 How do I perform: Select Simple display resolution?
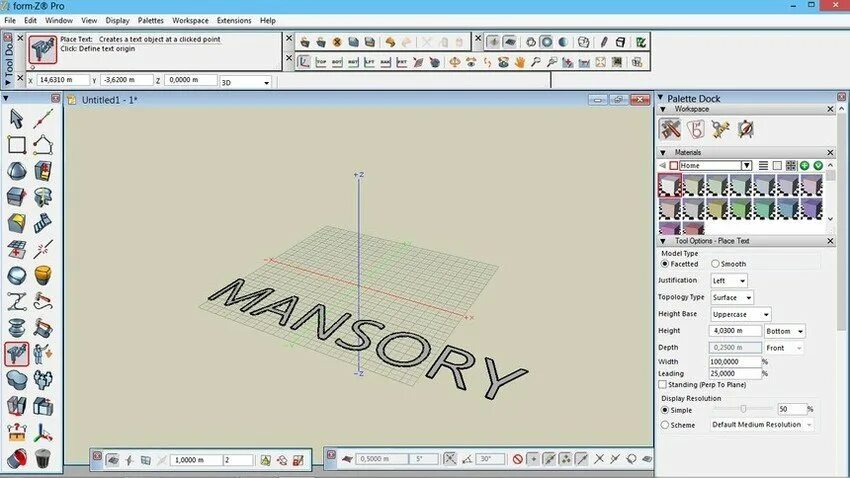(665, 410)
